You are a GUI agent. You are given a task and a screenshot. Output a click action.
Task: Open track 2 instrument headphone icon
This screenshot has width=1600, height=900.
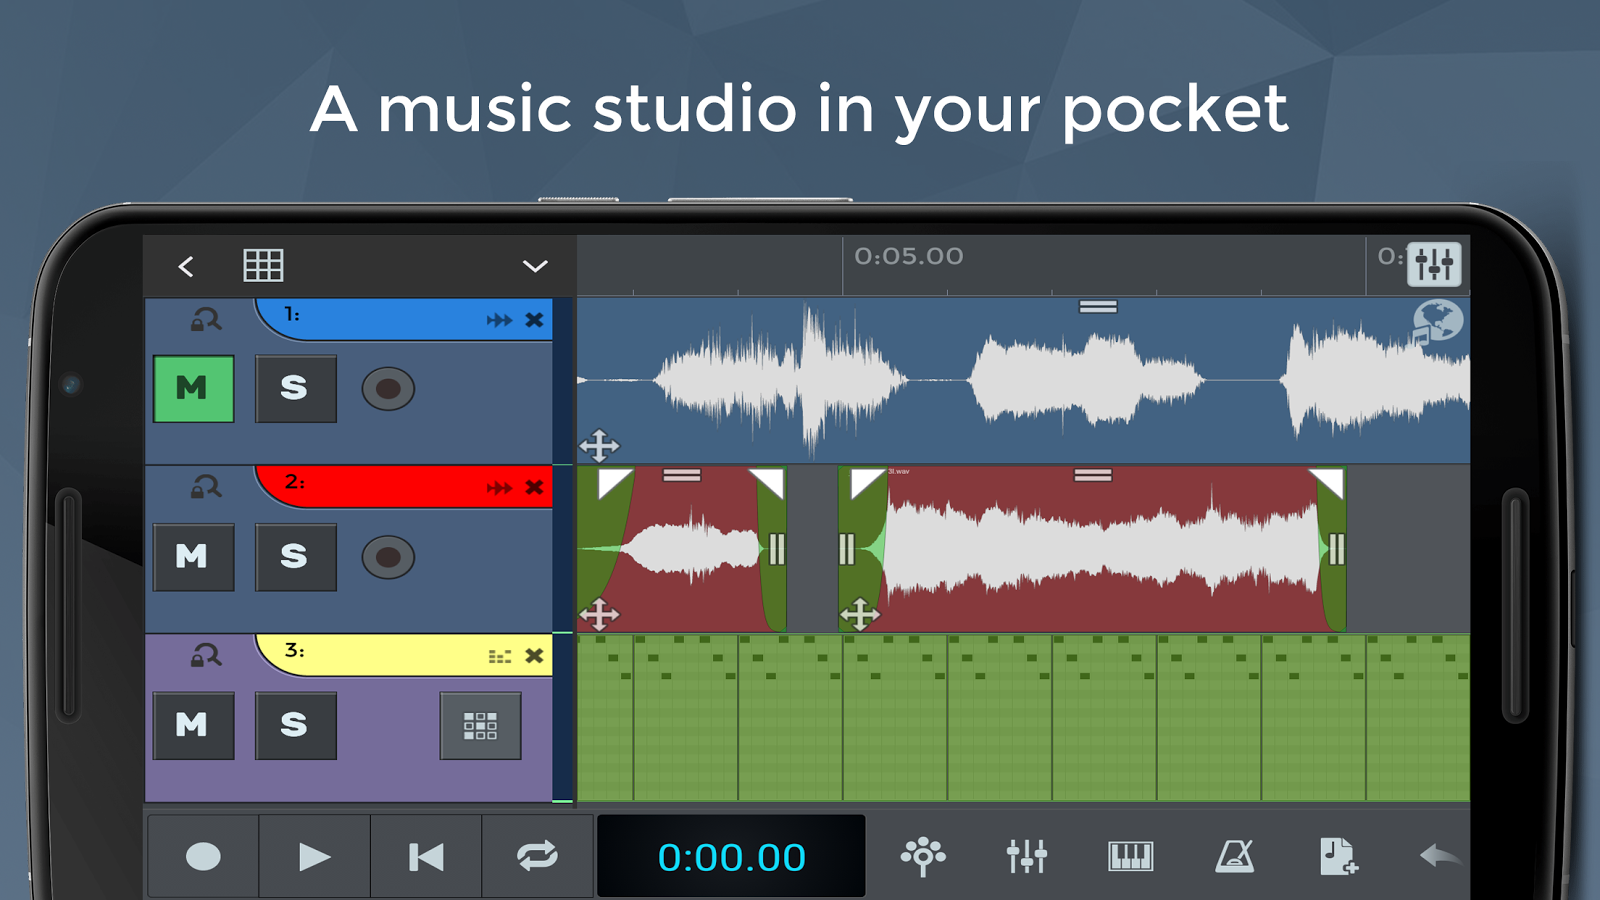point(206,487)
